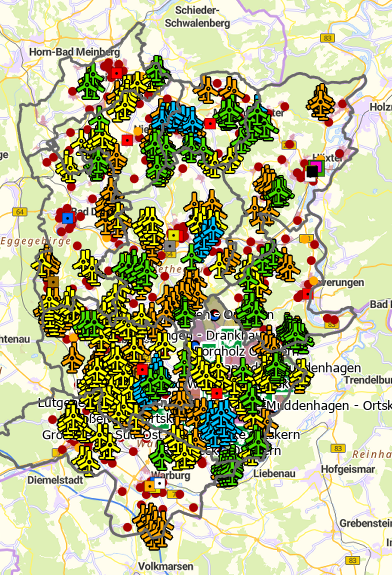Image resolution: width=392 pixels, height=575 pixels.
Task: Click road shield 83 in the upper right
Action: tap(327, 38)
